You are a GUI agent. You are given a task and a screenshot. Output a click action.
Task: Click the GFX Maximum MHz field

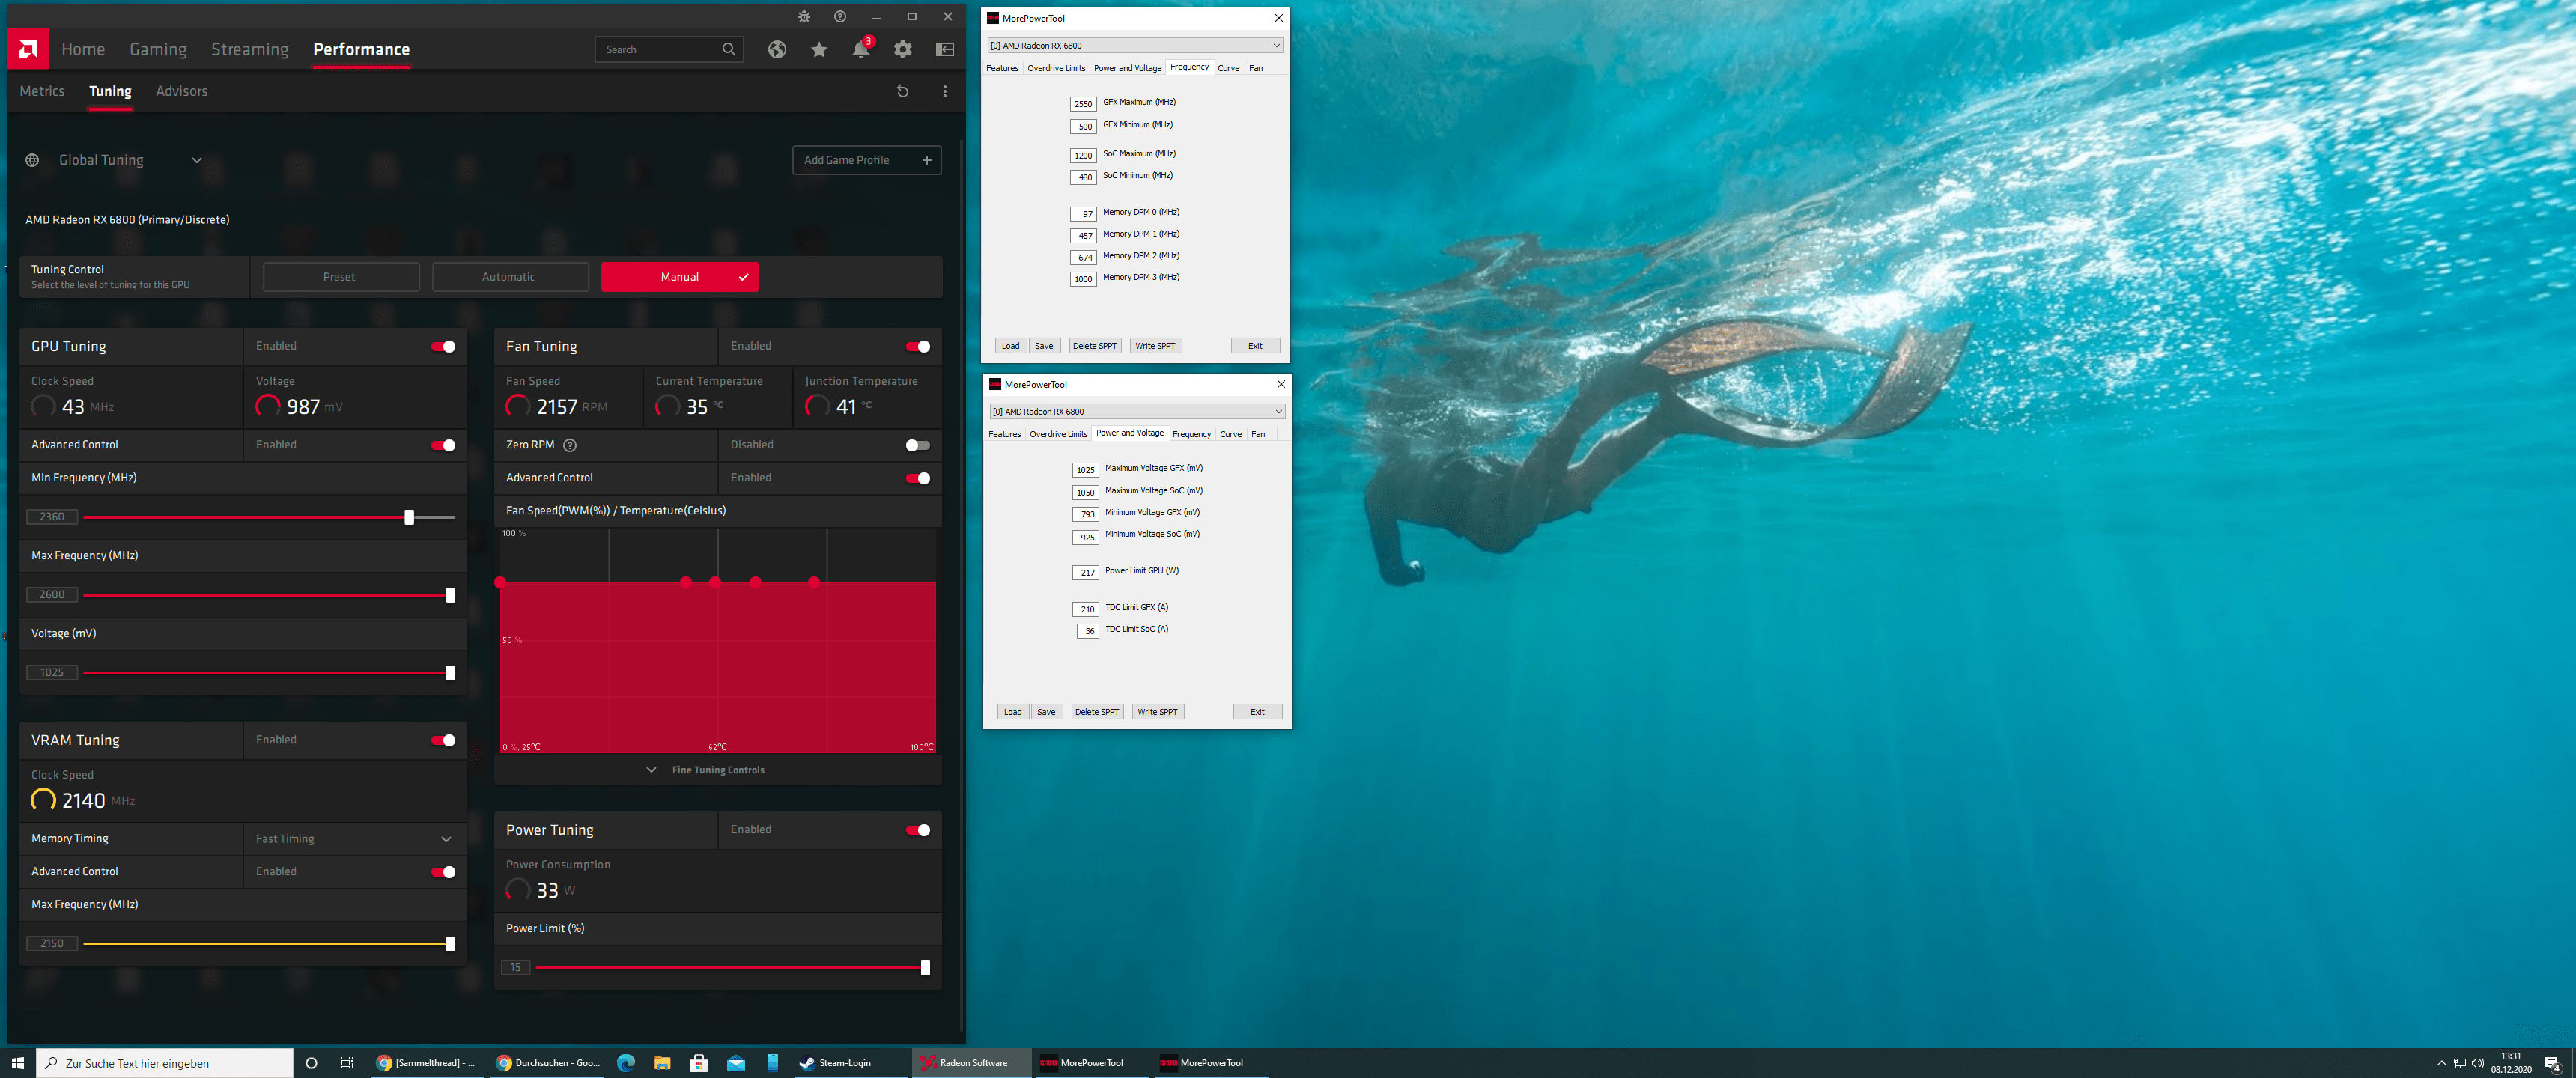point(1084,103)
